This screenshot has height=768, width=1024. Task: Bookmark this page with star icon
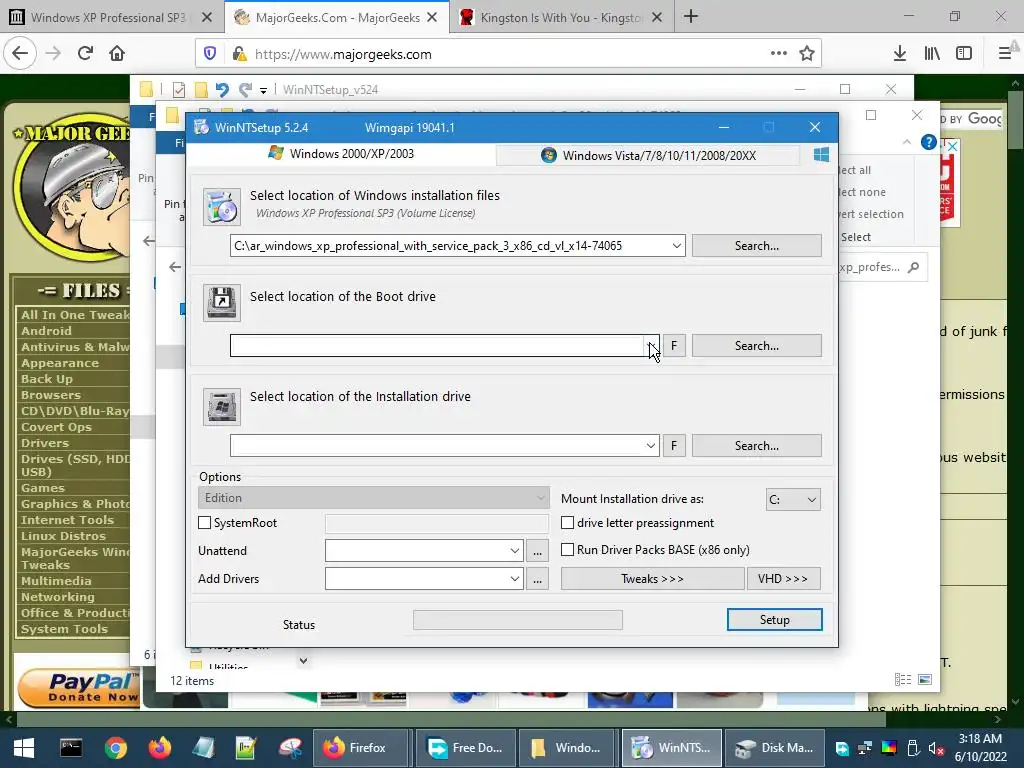coord(807,54)
